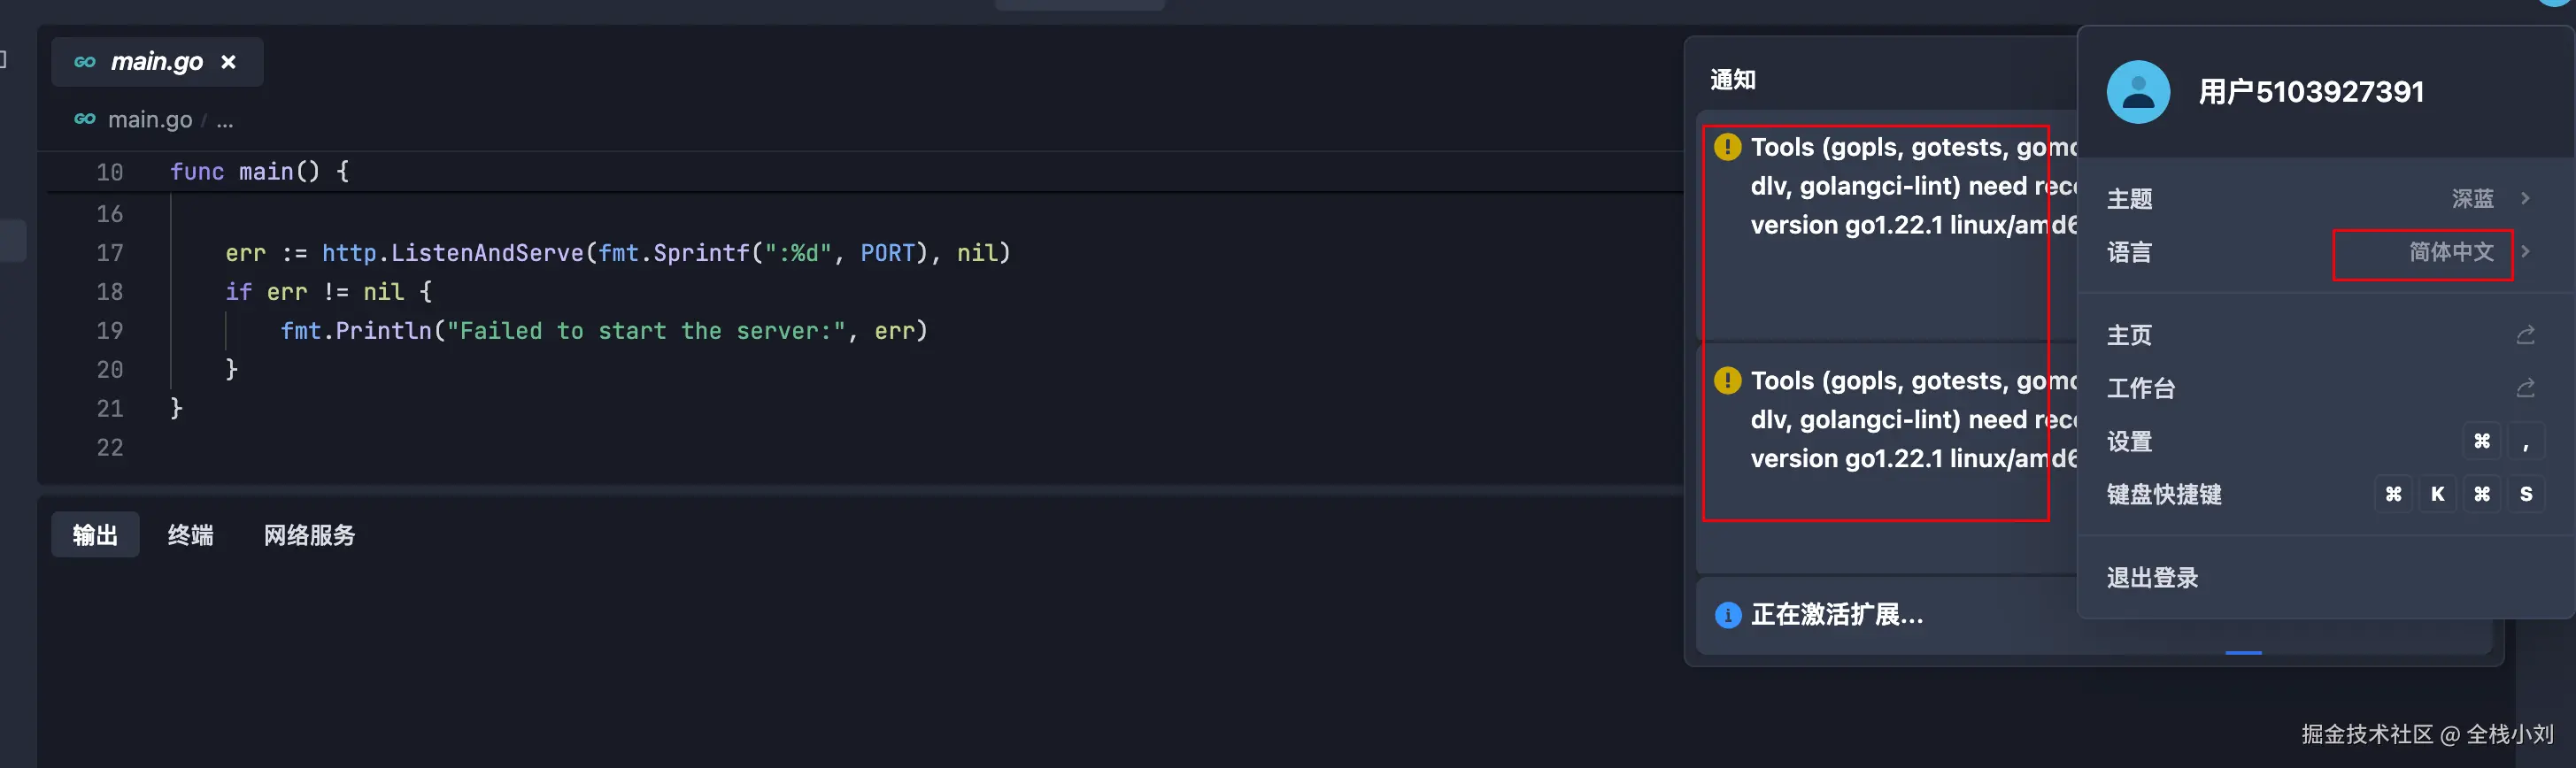Viewport: 2576px width, 768px height.
Task: Open the 语言 dropdown showing 简体中文
Action: [2451, 252]
